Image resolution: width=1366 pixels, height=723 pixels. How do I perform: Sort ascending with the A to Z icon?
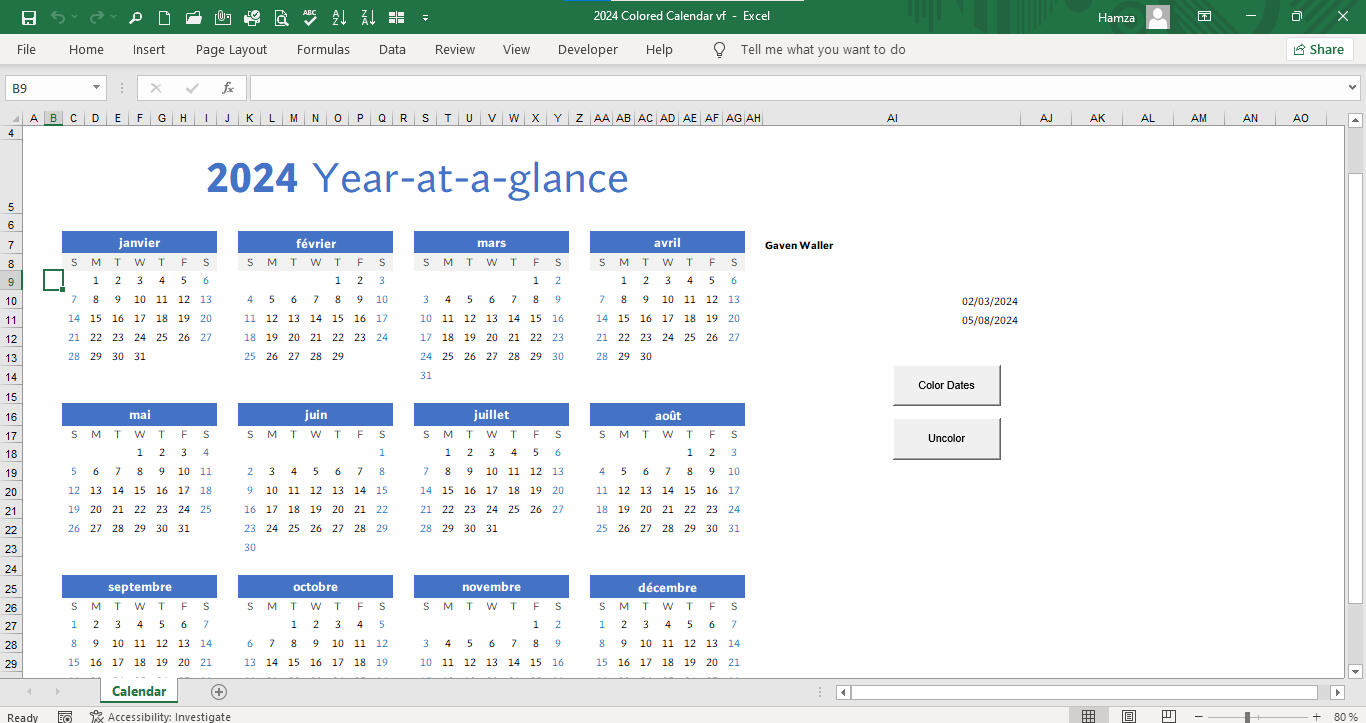339,17
